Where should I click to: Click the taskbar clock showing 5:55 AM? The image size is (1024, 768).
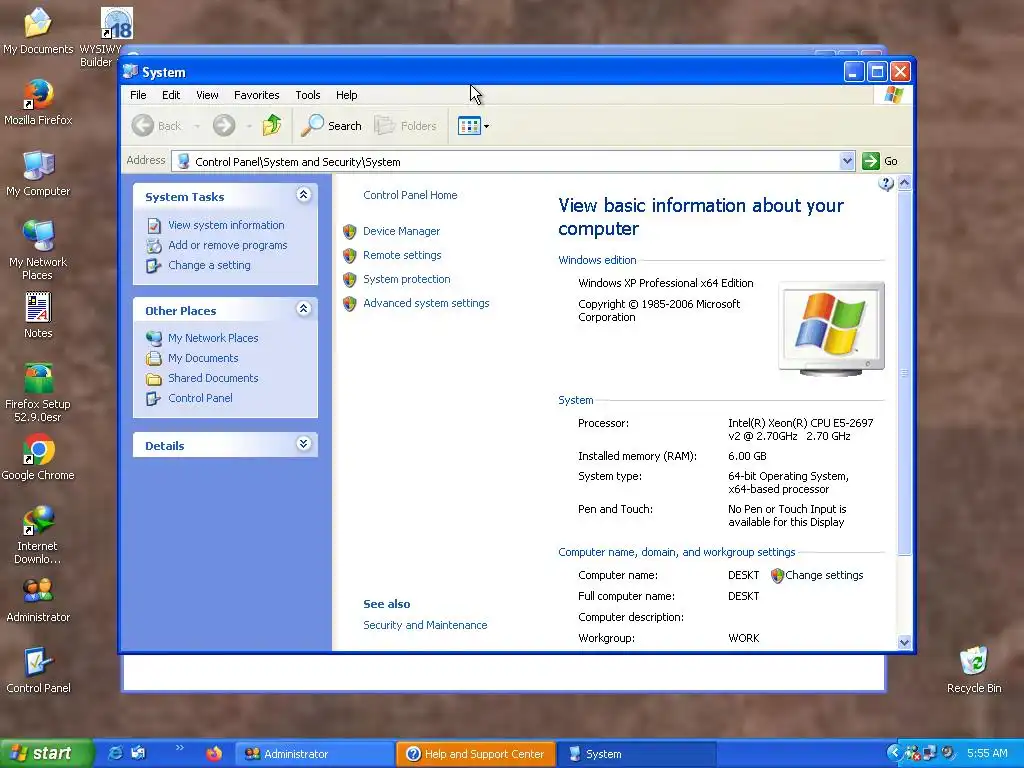click(987, 753)
